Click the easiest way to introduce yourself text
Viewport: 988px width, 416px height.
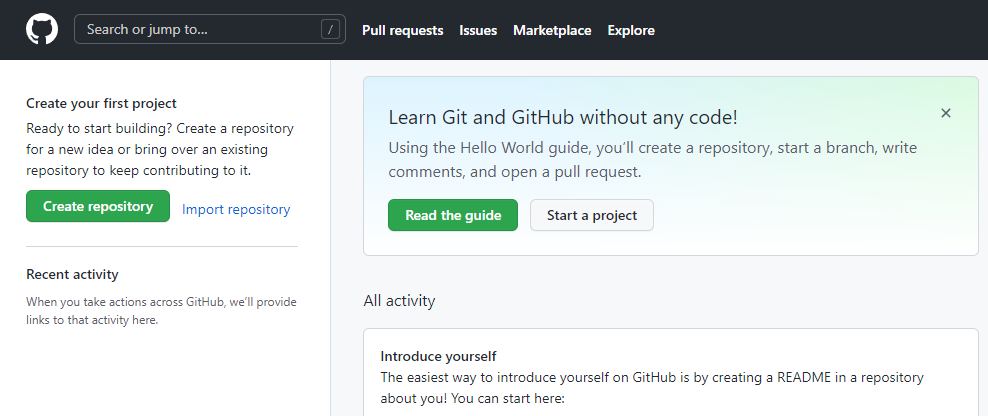click(x=652, y=388)
